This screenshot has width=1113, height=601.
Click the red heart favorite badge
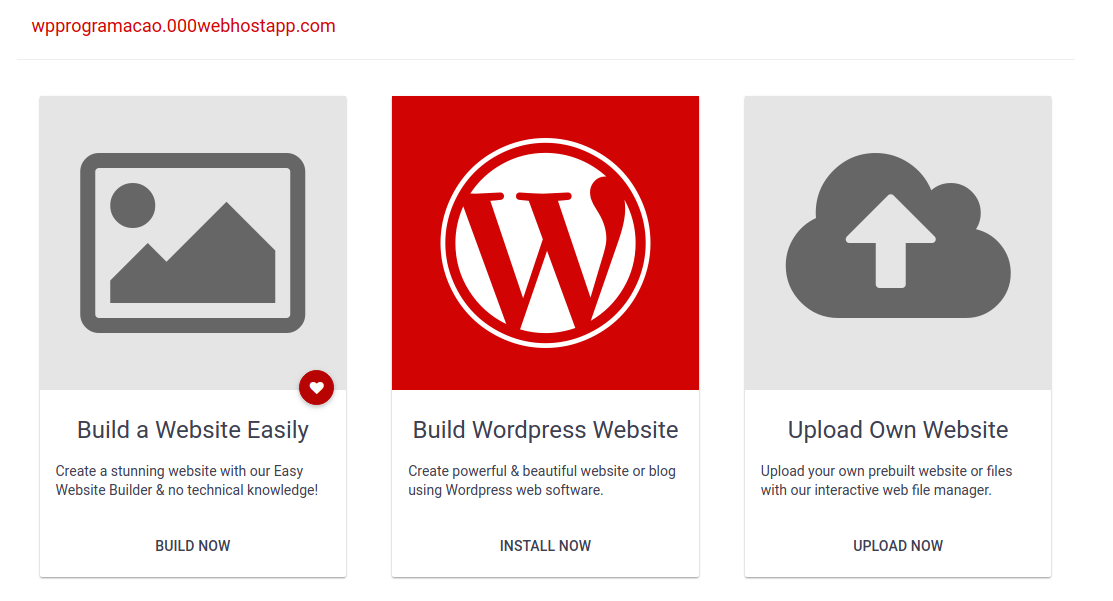click(x=317, y=387)
